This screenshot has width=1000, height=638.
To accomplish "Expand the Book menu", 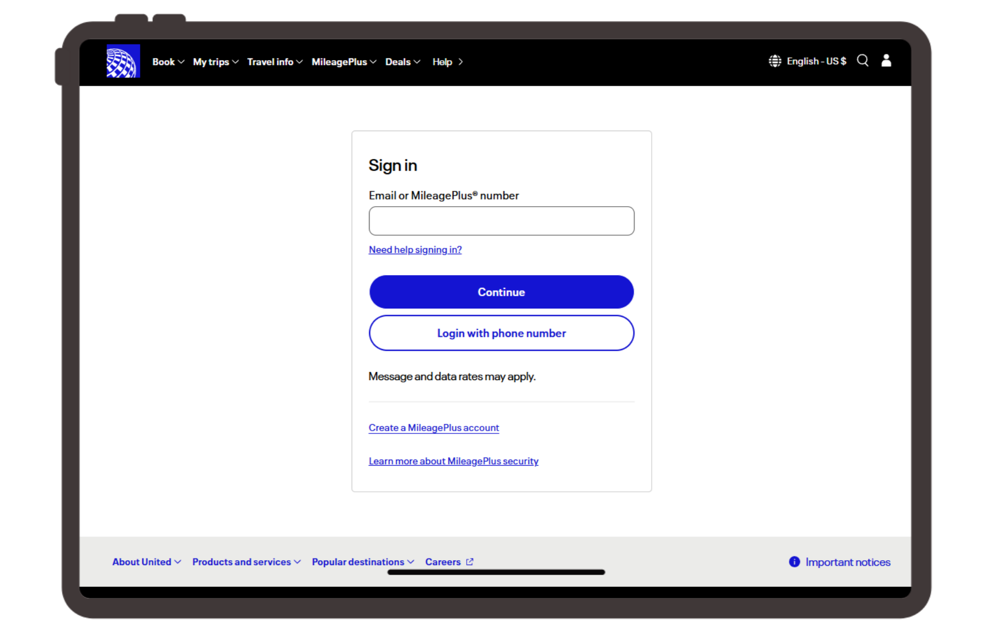I will [168, 62].
